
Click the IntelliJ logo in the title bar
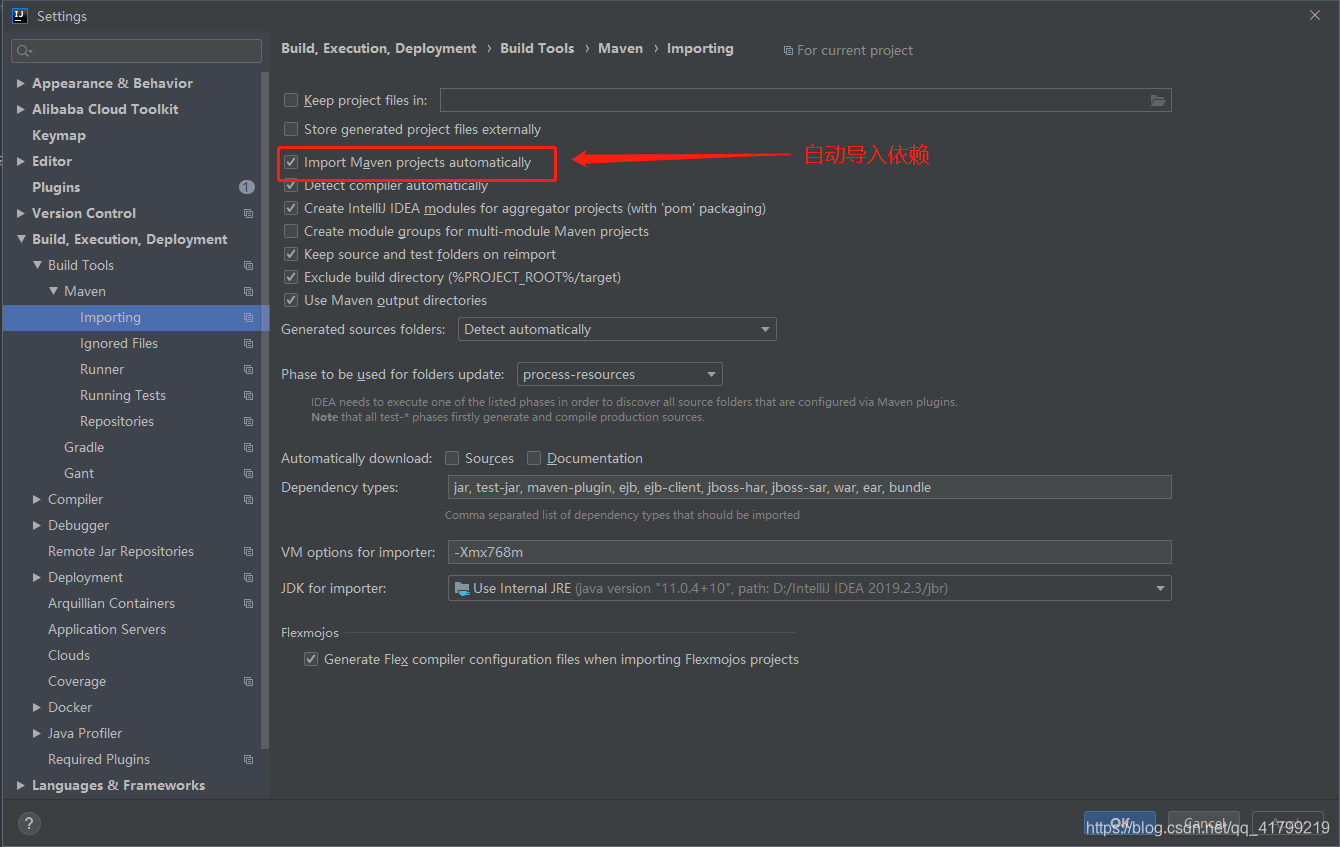coord(19,15)
